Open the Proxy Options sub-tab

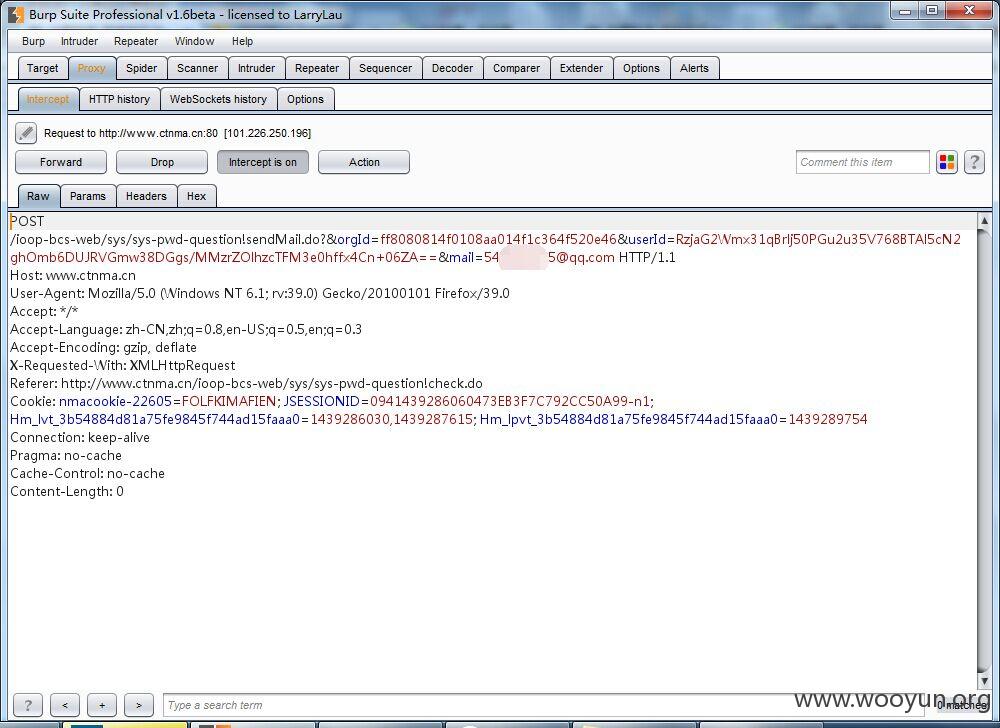point(305,99)
